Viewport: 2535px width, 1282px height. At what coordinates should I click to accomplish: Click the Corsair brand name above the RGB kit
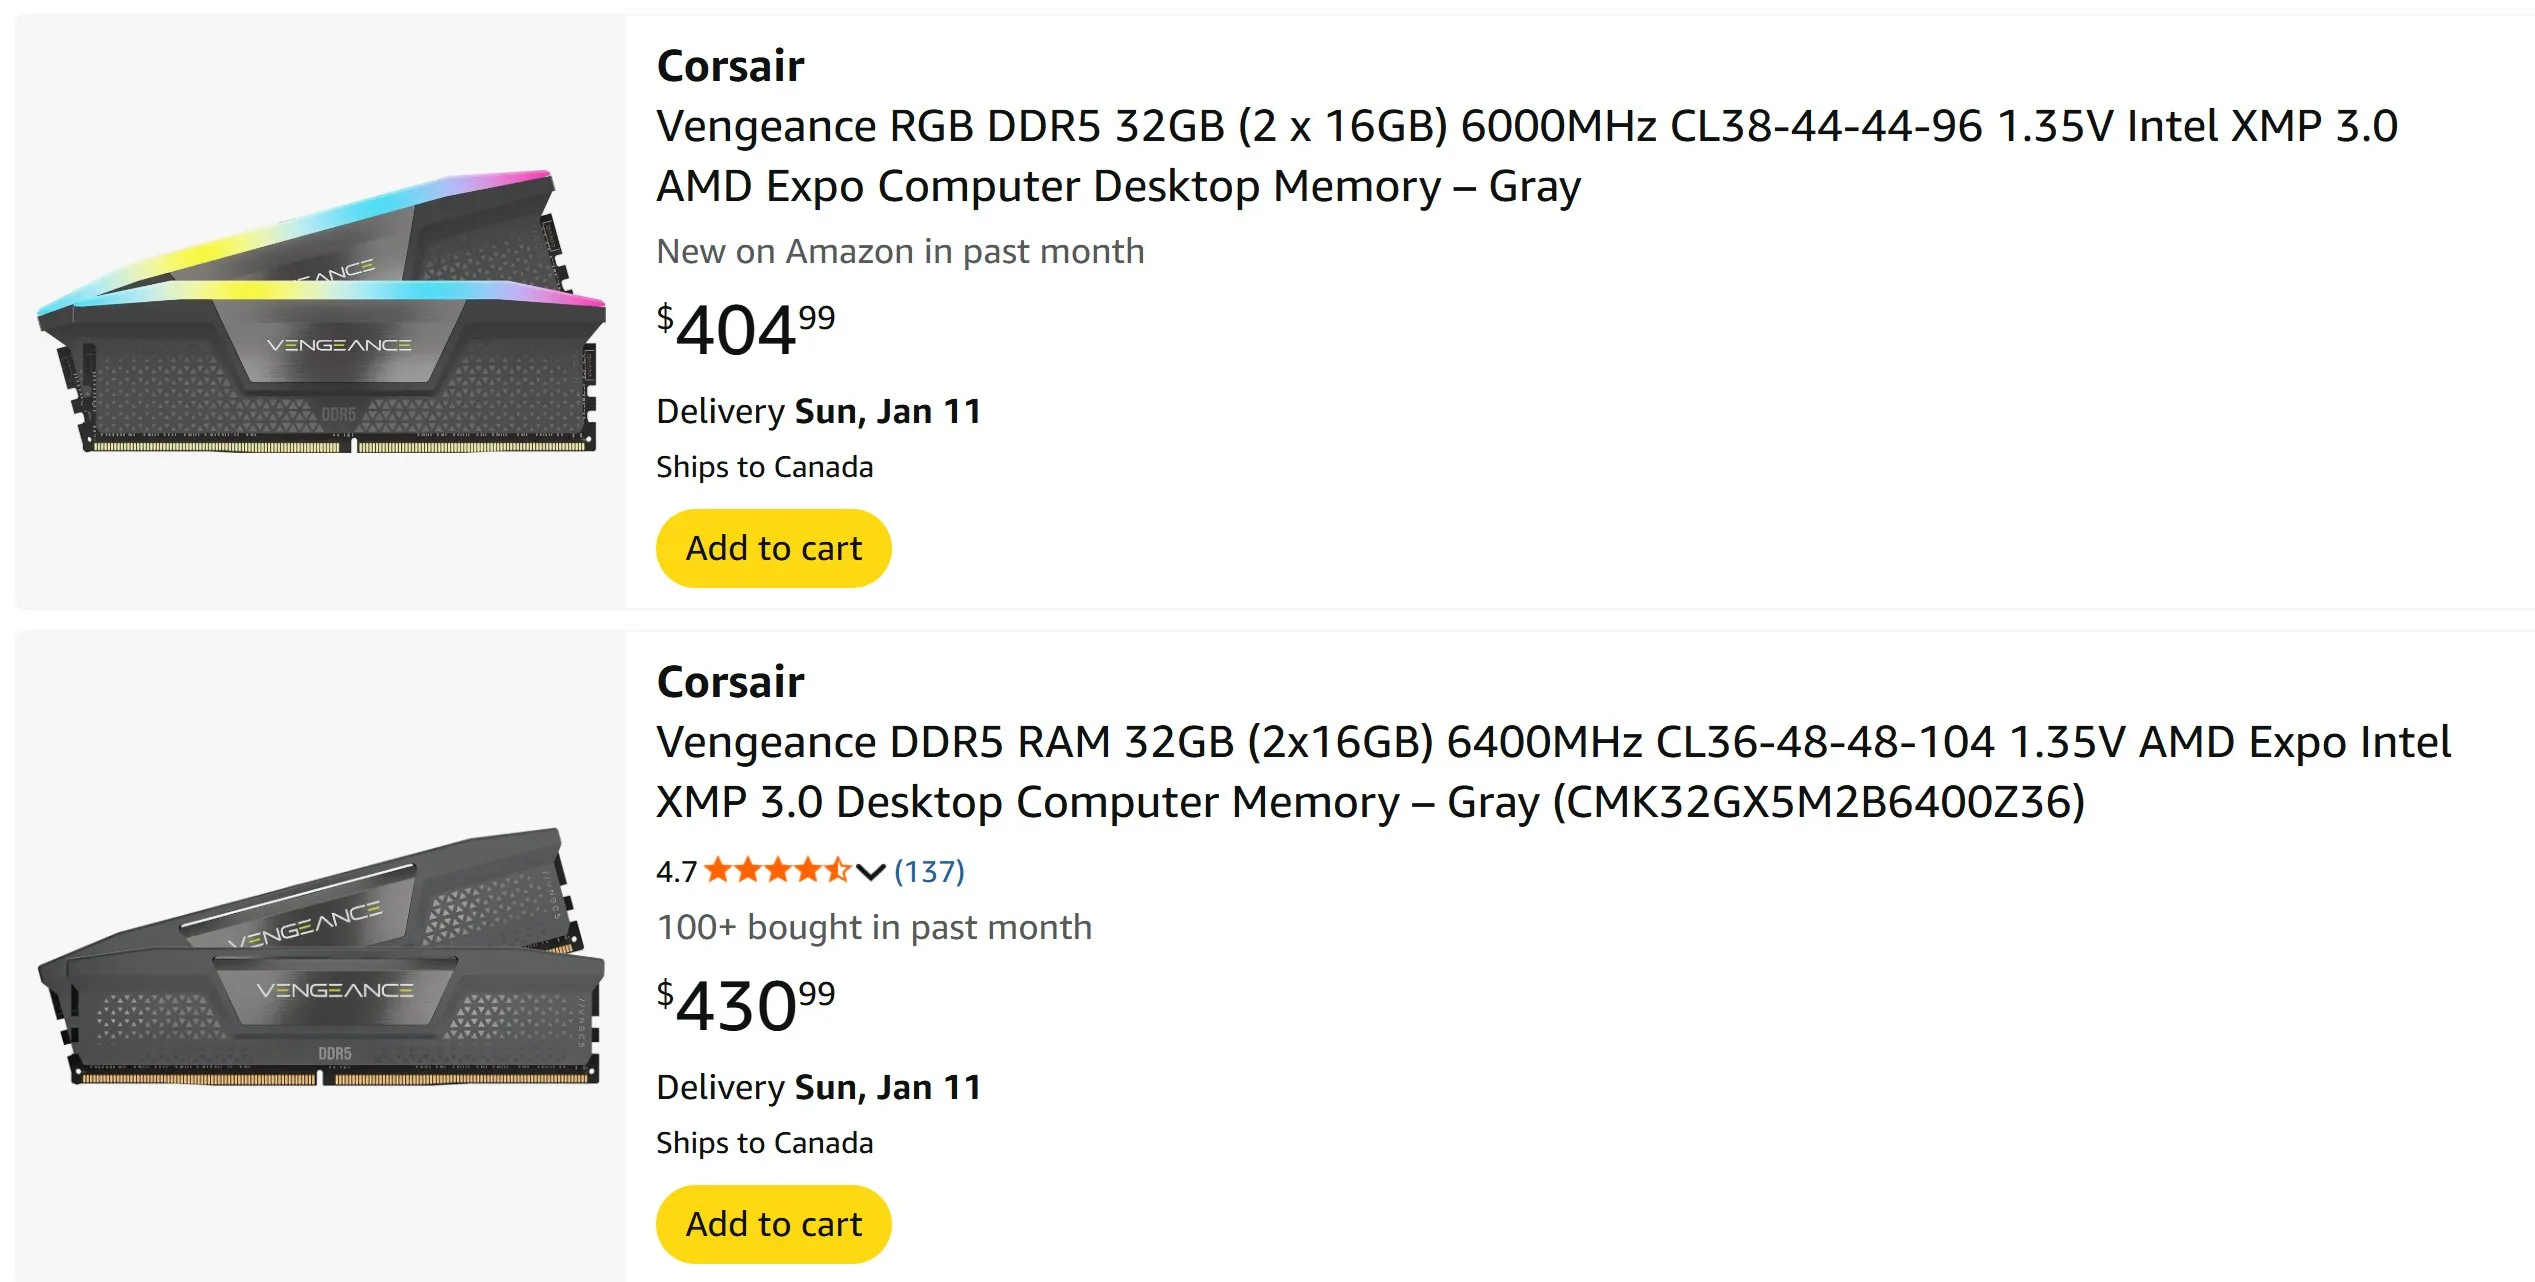pyautogui.click(x=730, y=66)
